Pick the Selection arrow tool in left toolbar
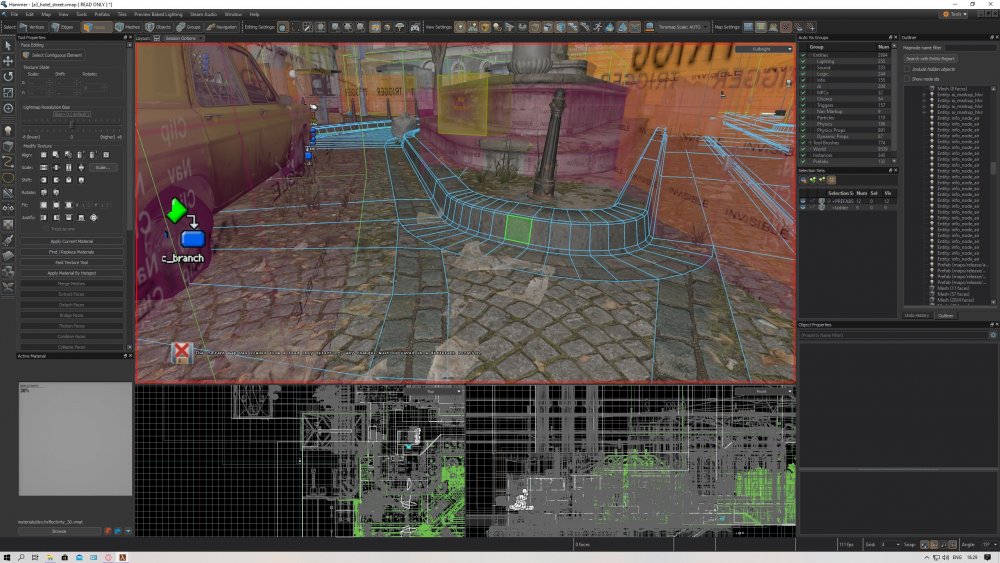 [8, 45]
